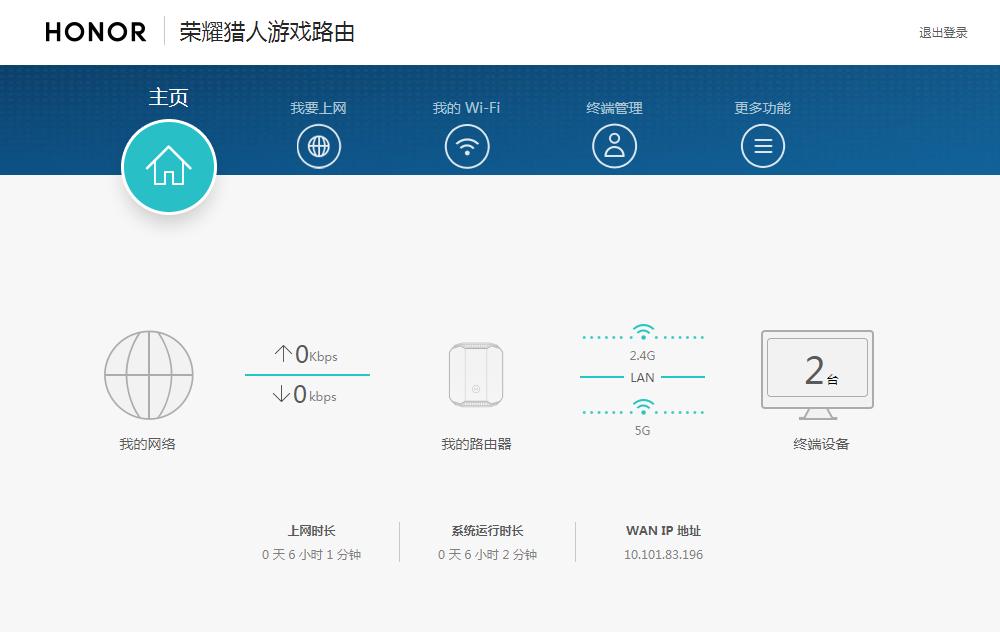Image resolution: width=1000 pixels, height=632 pixels.
Task: Select the 我的网络 globe graphic
Action: click(148, 373)
